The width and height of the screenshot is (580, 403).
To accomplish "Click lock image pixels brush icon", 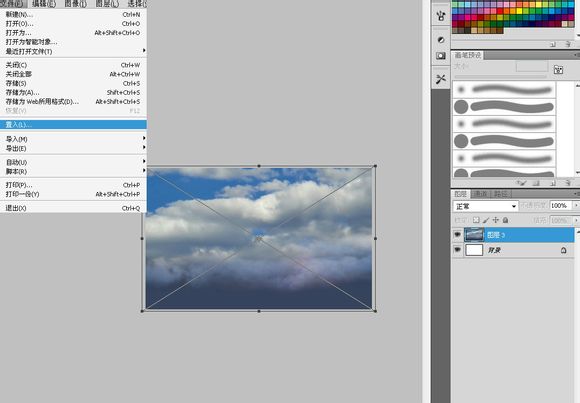I will [x=486, y=220].
